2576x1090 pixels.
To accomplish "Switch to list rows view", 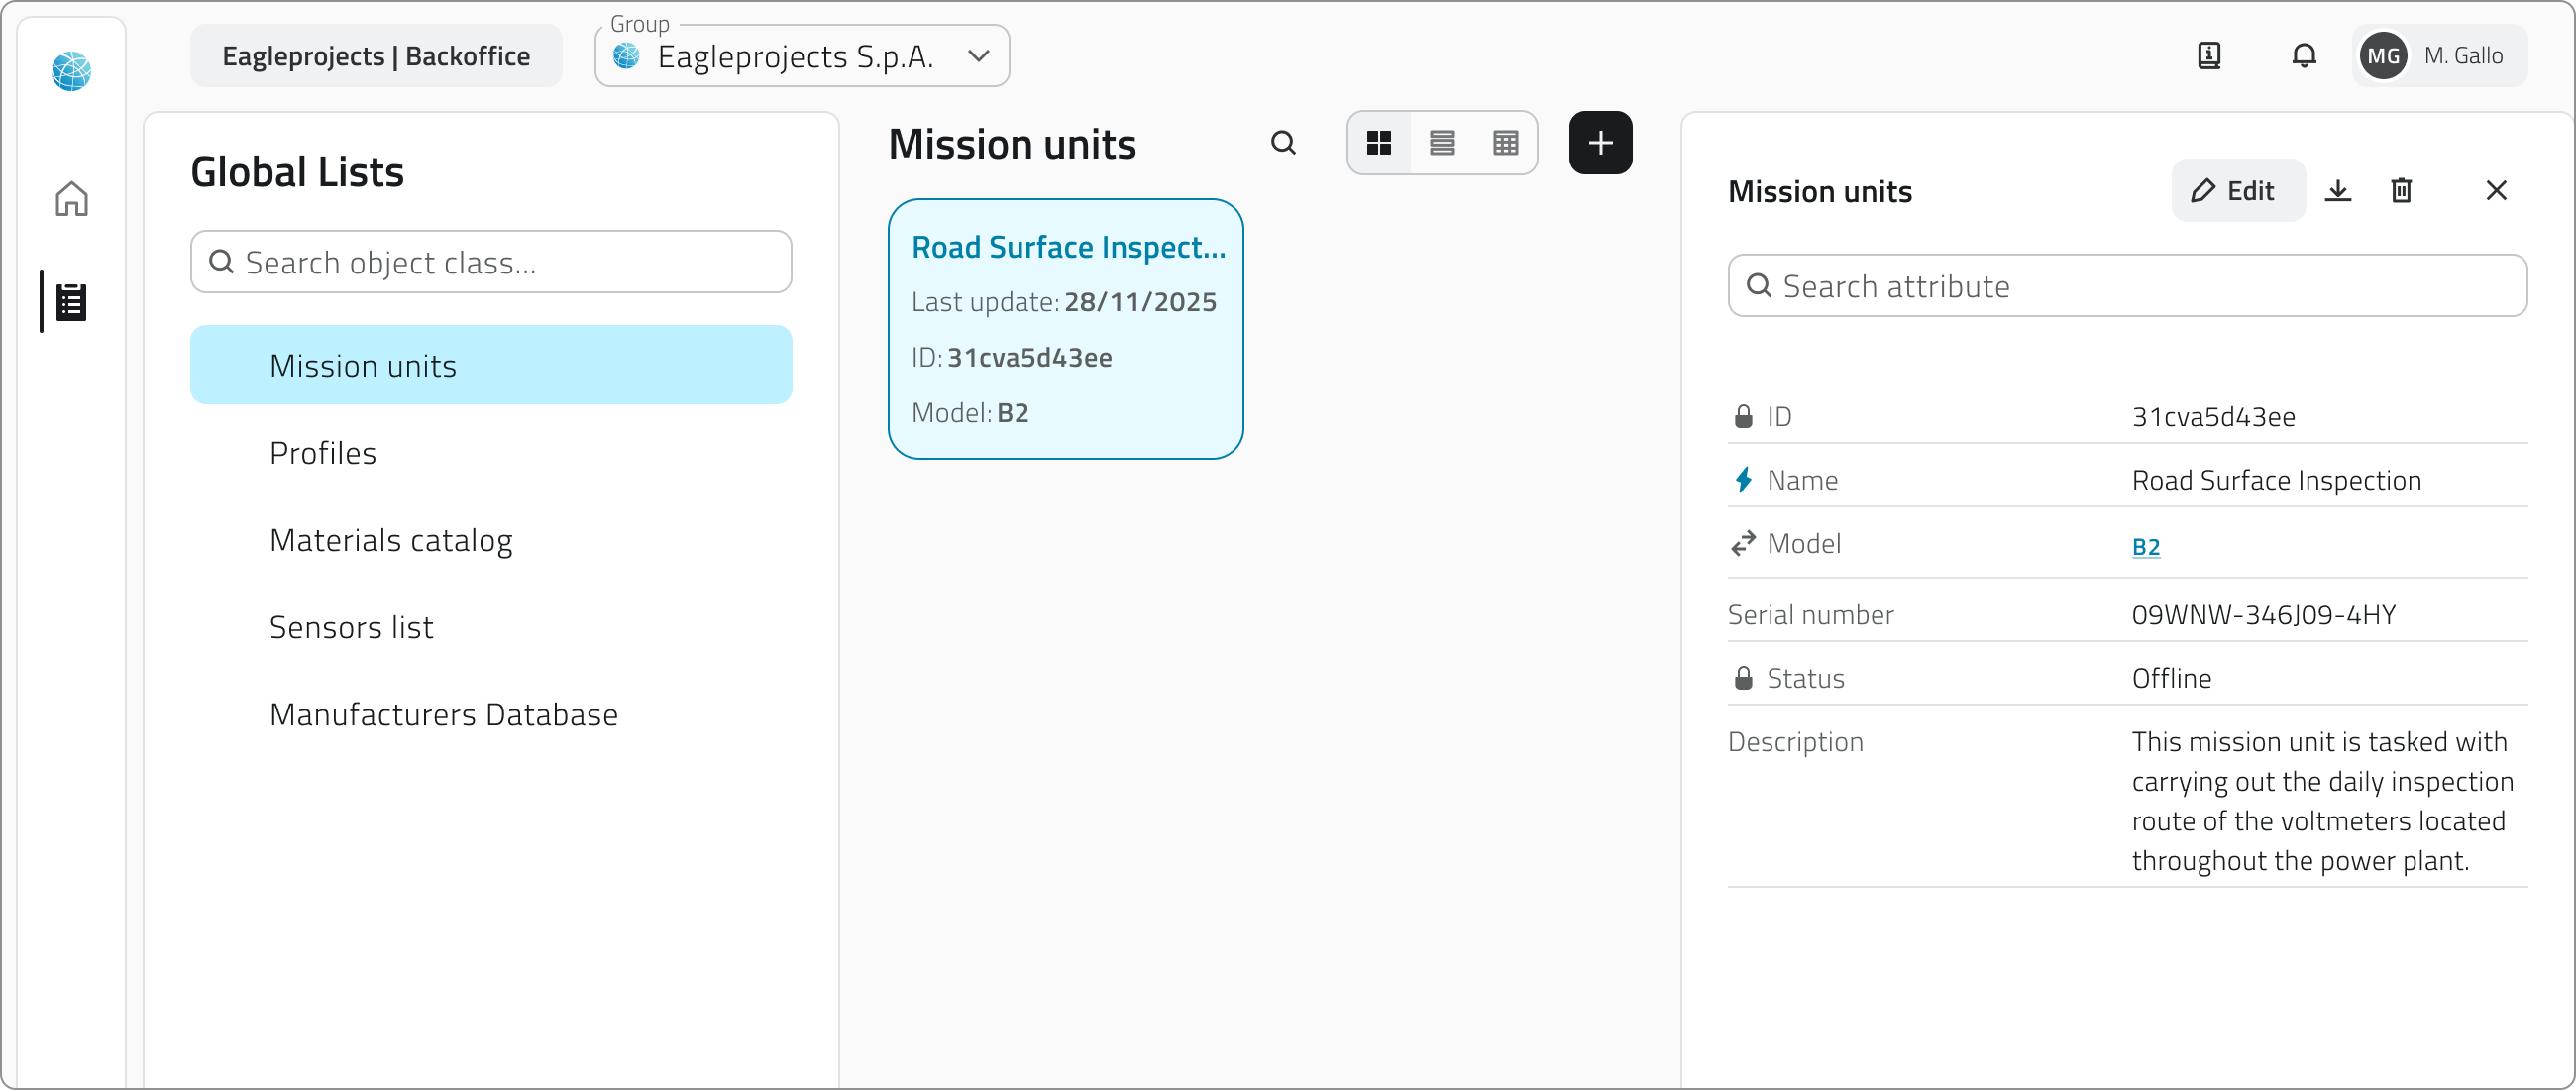I will coord(1442,143).
